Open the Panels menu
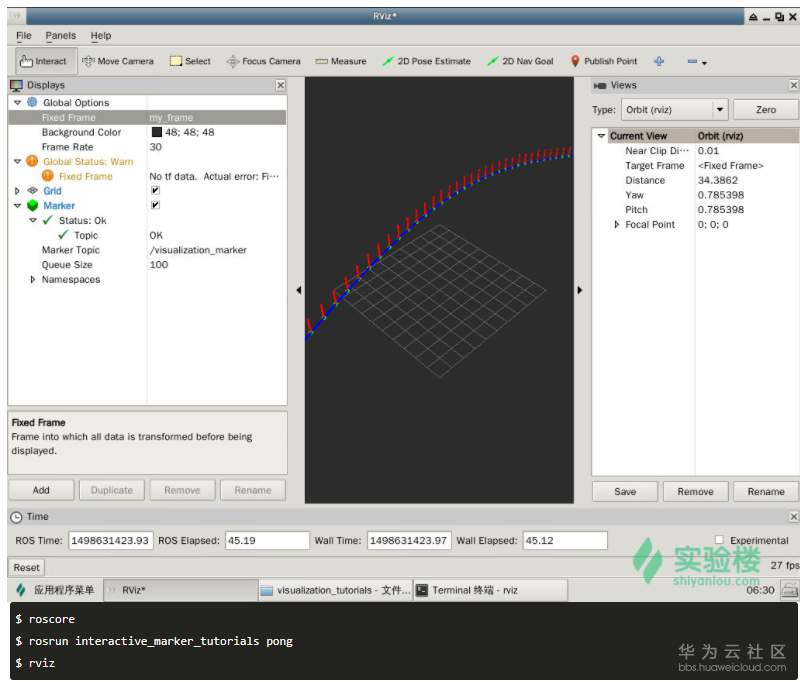Screen dimensions: 800x682 (x=60, y=36)
